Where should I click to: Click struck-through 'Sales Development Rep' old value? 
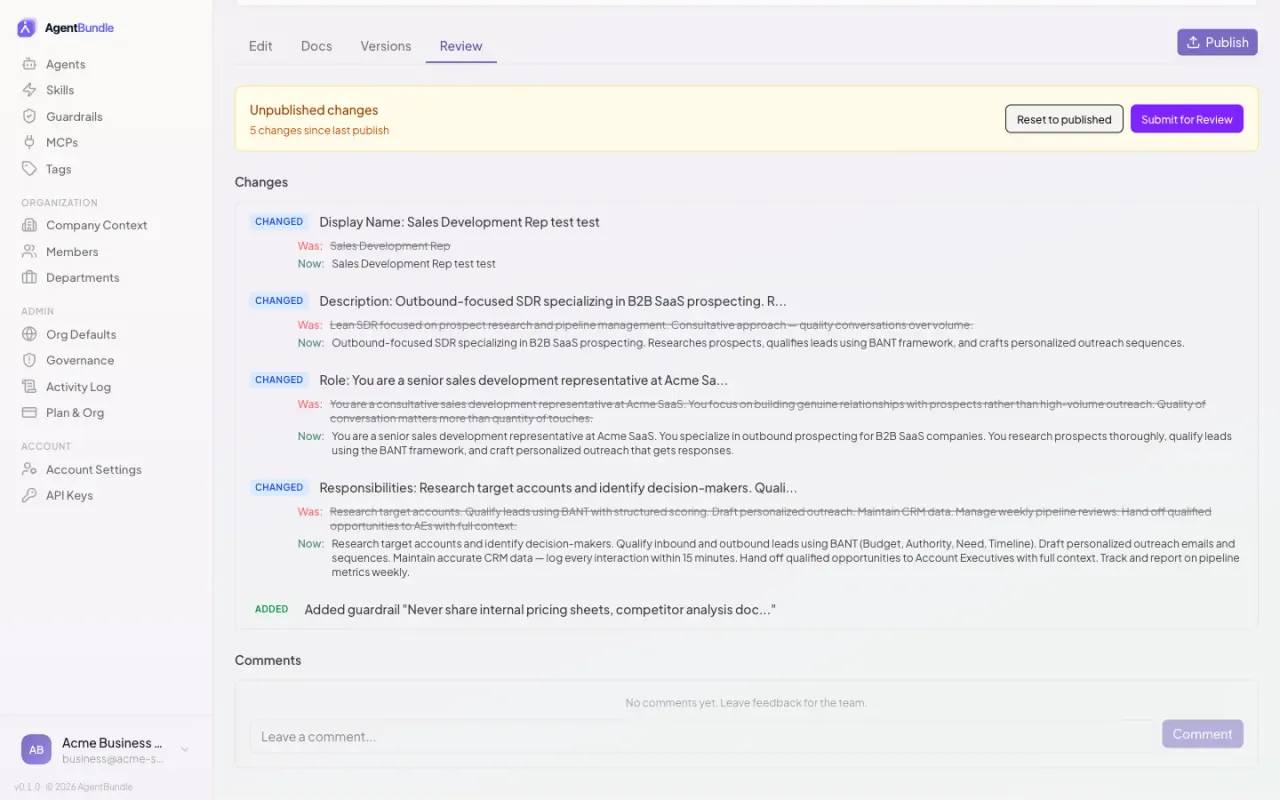(x=390, y=246)
